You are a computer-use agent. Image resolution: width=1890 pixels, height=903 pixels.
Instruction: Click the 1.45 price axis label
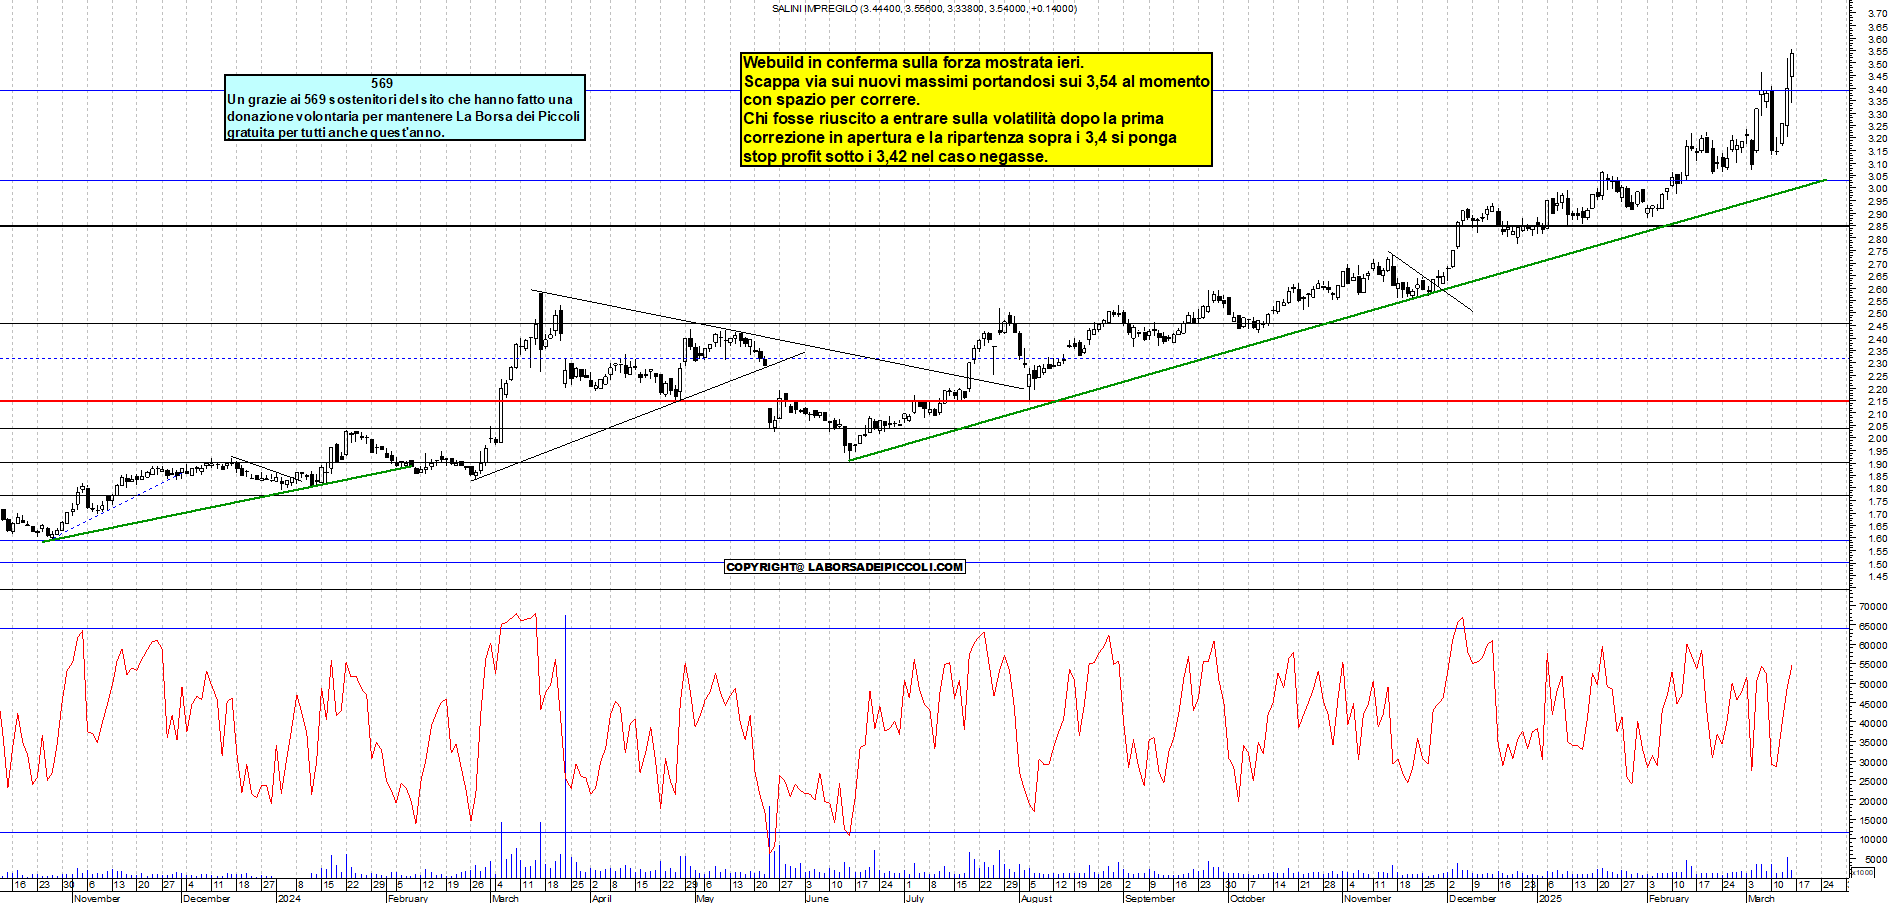1877,577
